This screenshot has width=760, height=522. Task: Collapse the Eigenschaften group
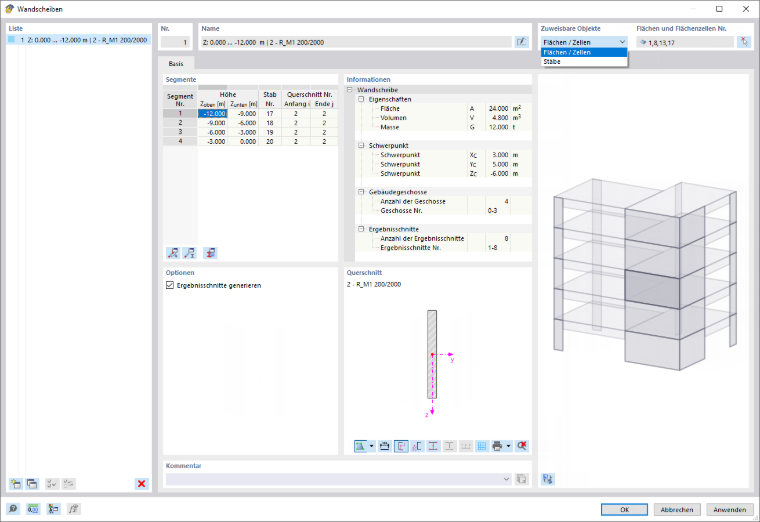[361, 99]
